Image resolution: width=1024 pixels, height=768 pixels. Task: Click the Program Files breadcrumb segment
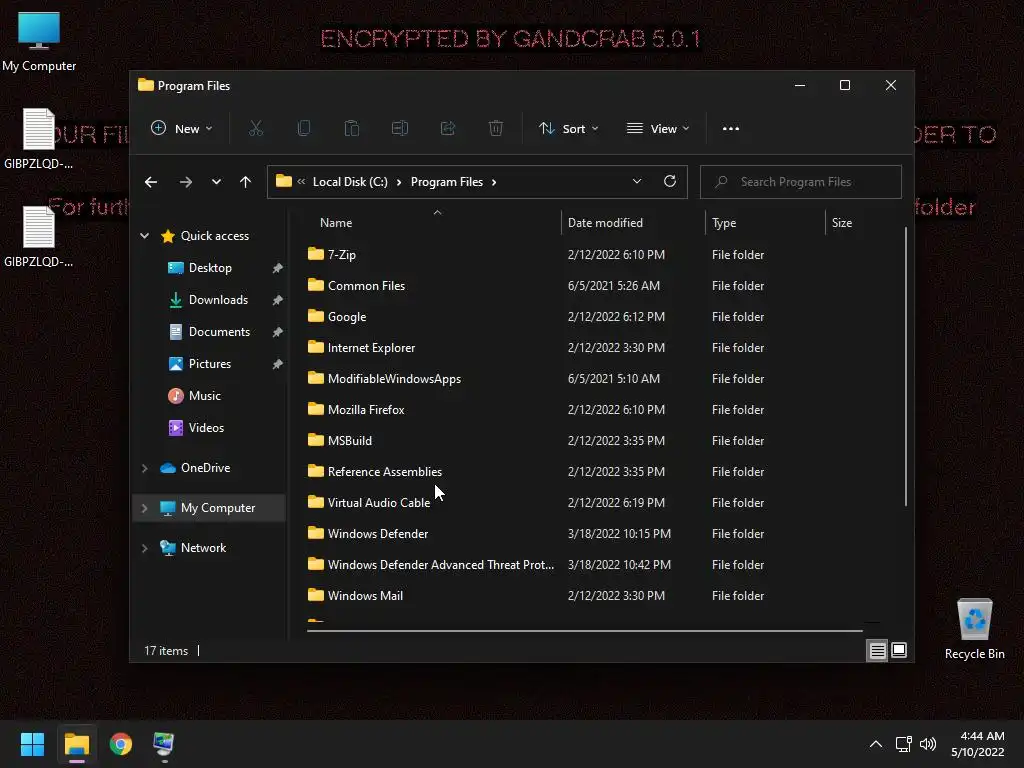(447, 182)
